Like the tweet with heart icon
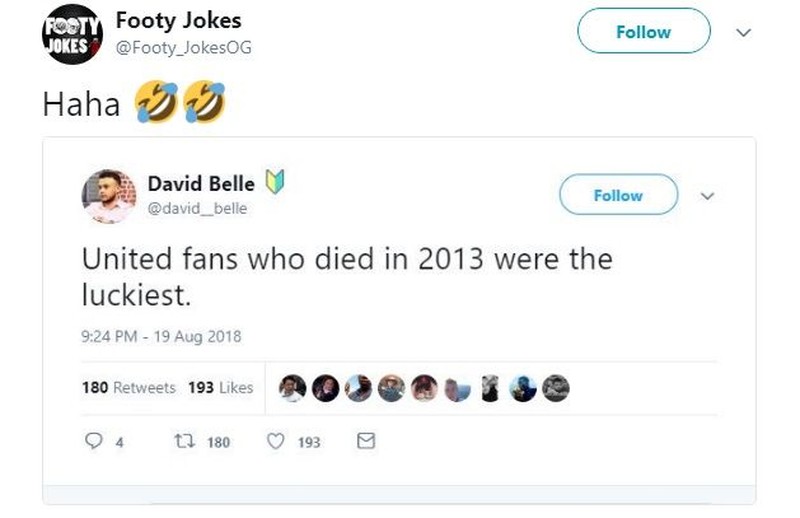 pos(276,441)
